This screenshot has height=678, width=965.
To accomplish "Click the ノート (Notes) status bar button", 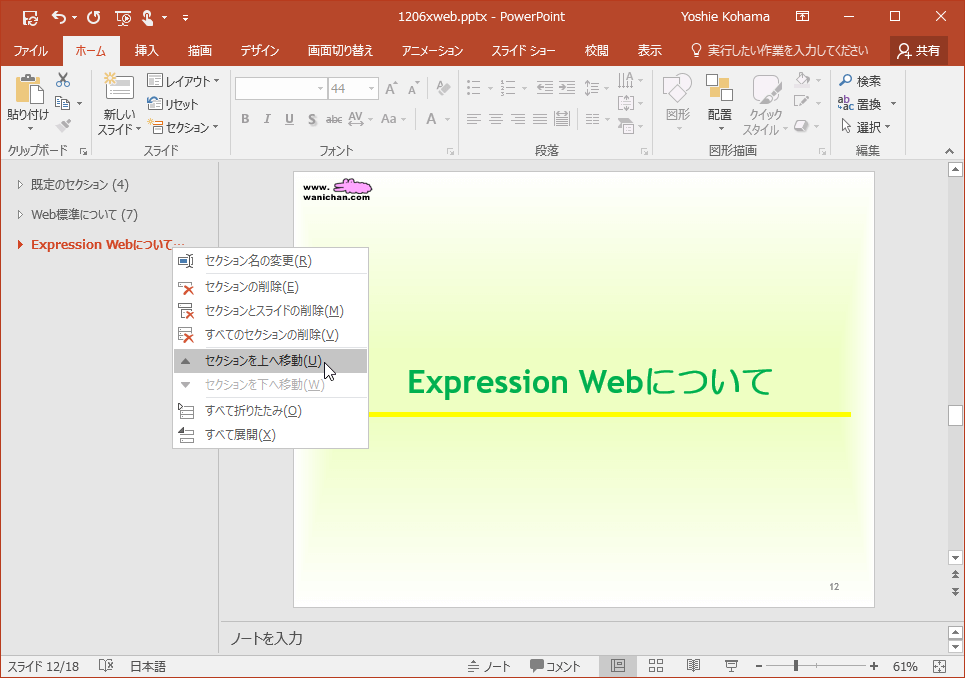I will (489, 666).
